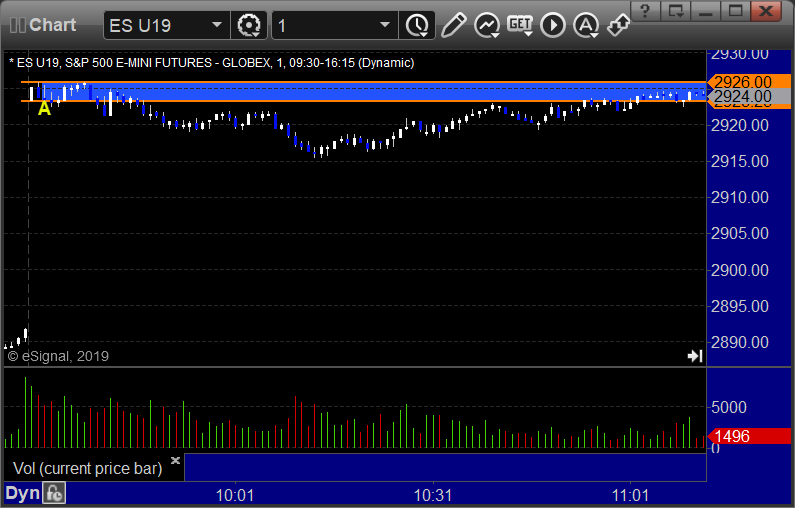Click the 2900.00 price axis label
This screenshot has height=508, width=795.
740,270
